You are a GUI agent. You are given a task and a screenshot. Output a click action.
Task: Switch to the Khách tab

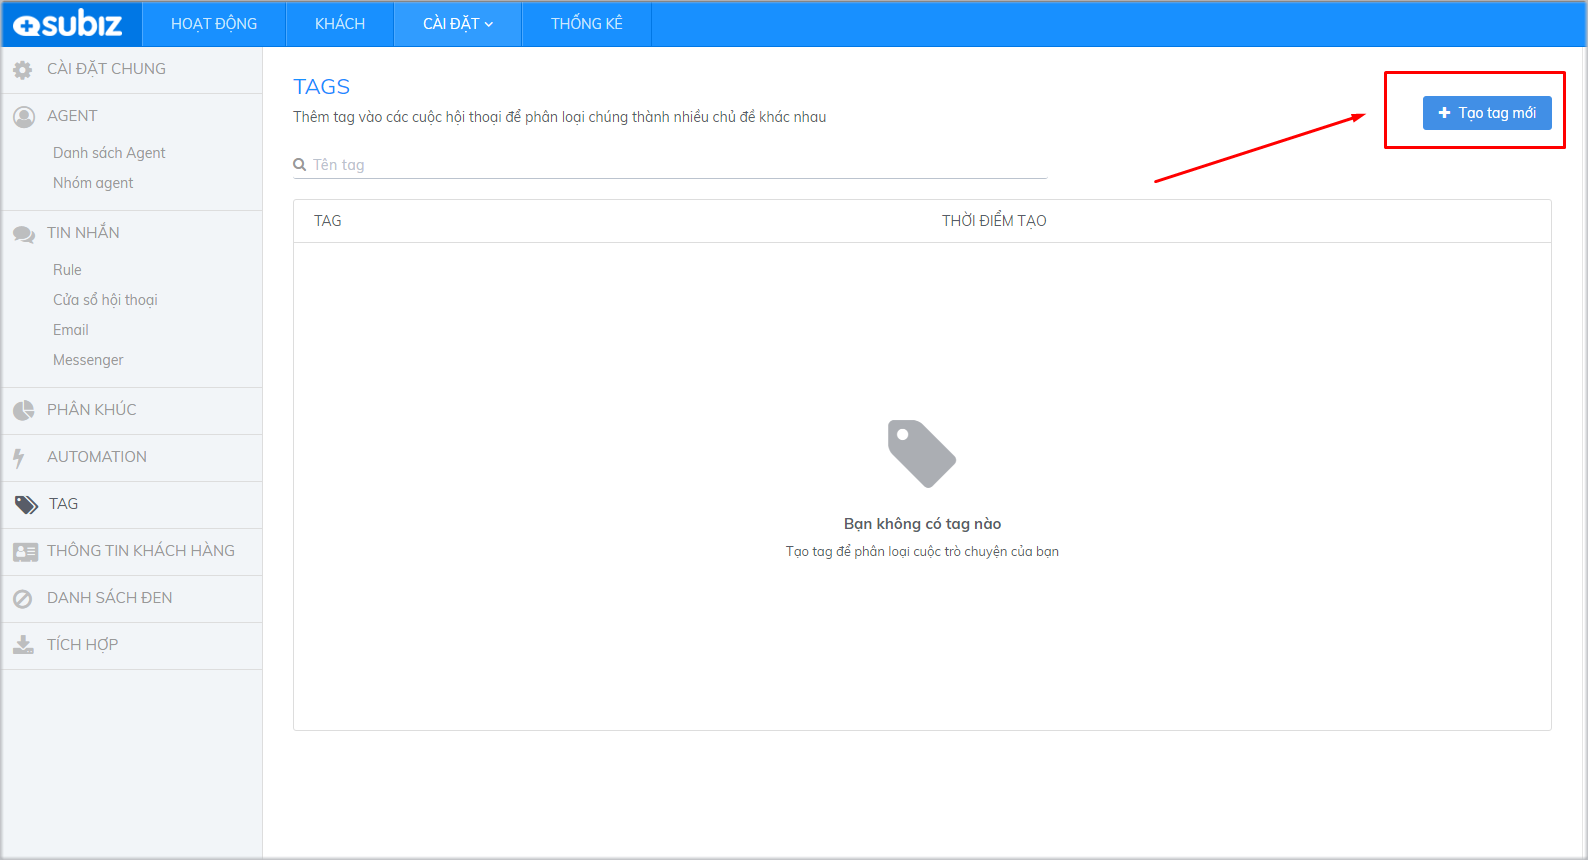(x=340, y=24)
